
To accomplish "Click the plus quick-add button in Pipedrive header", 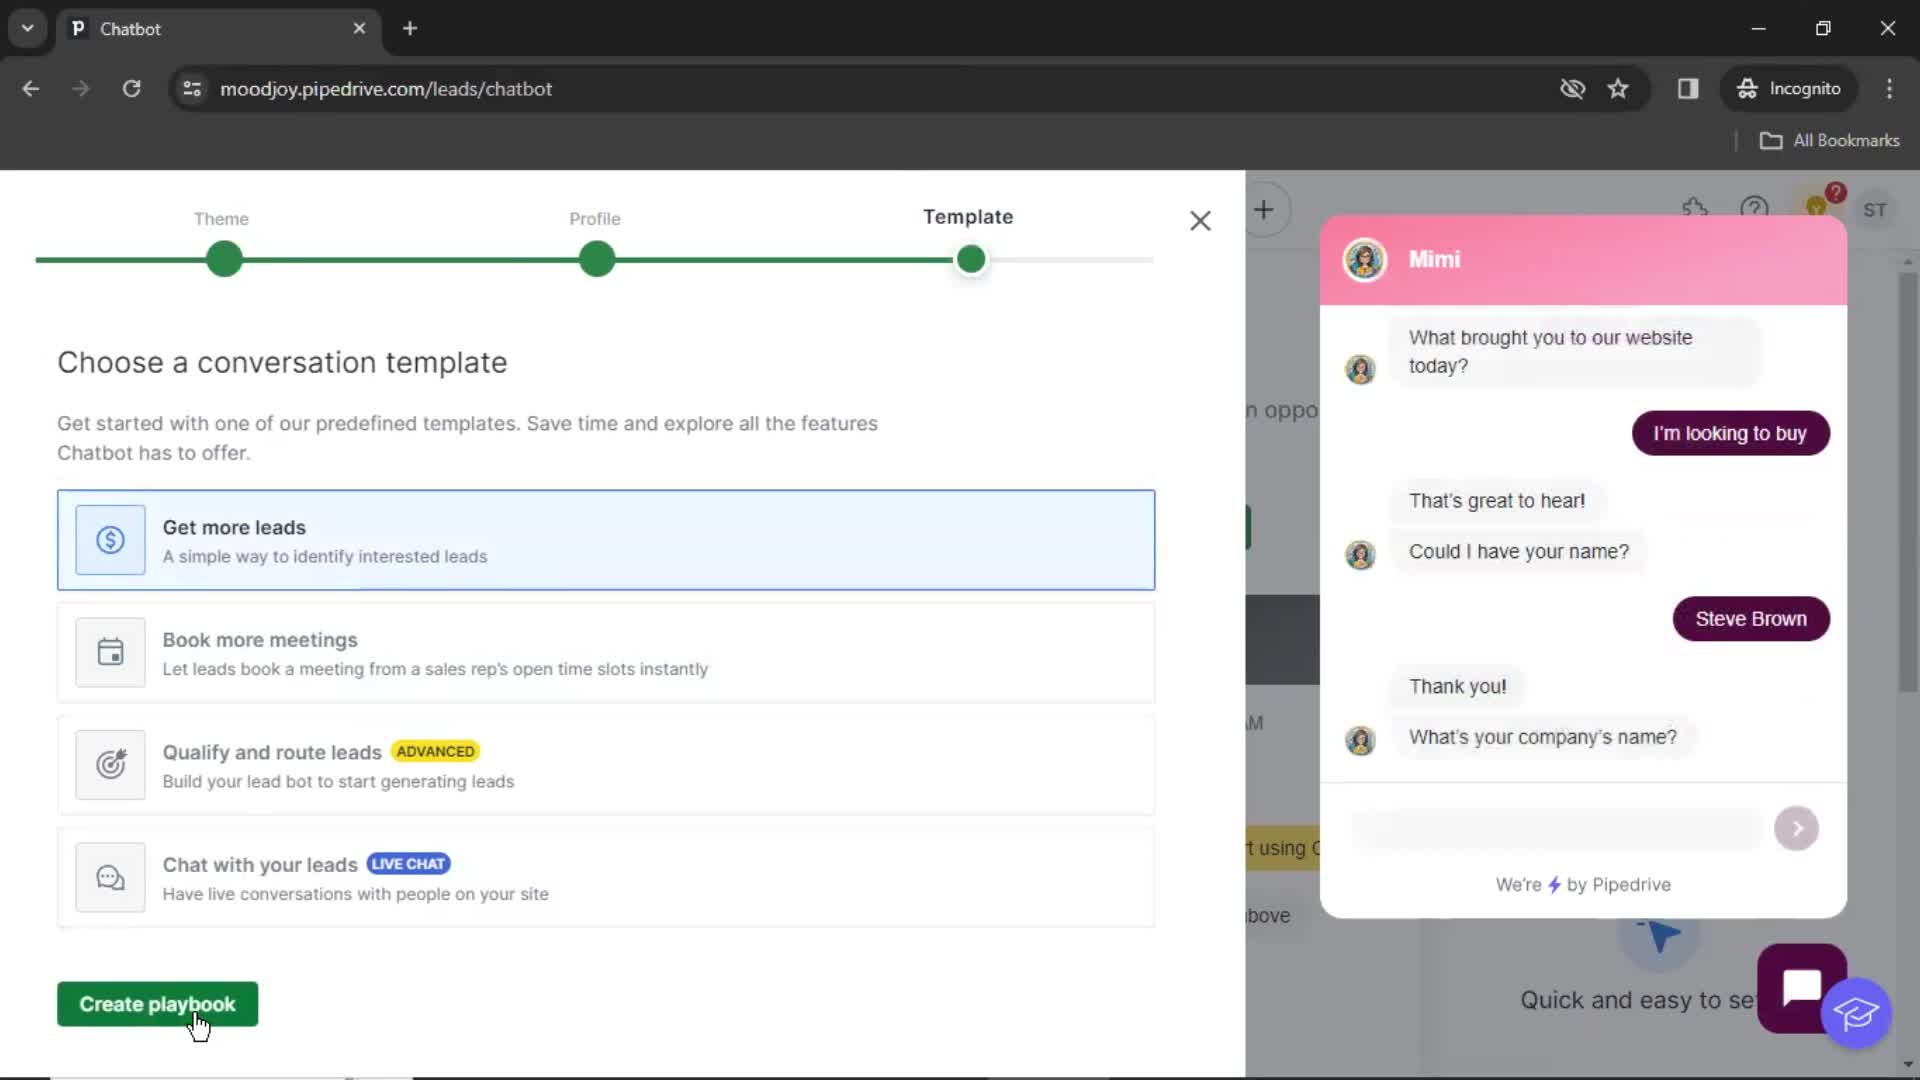I will 1264,210.
